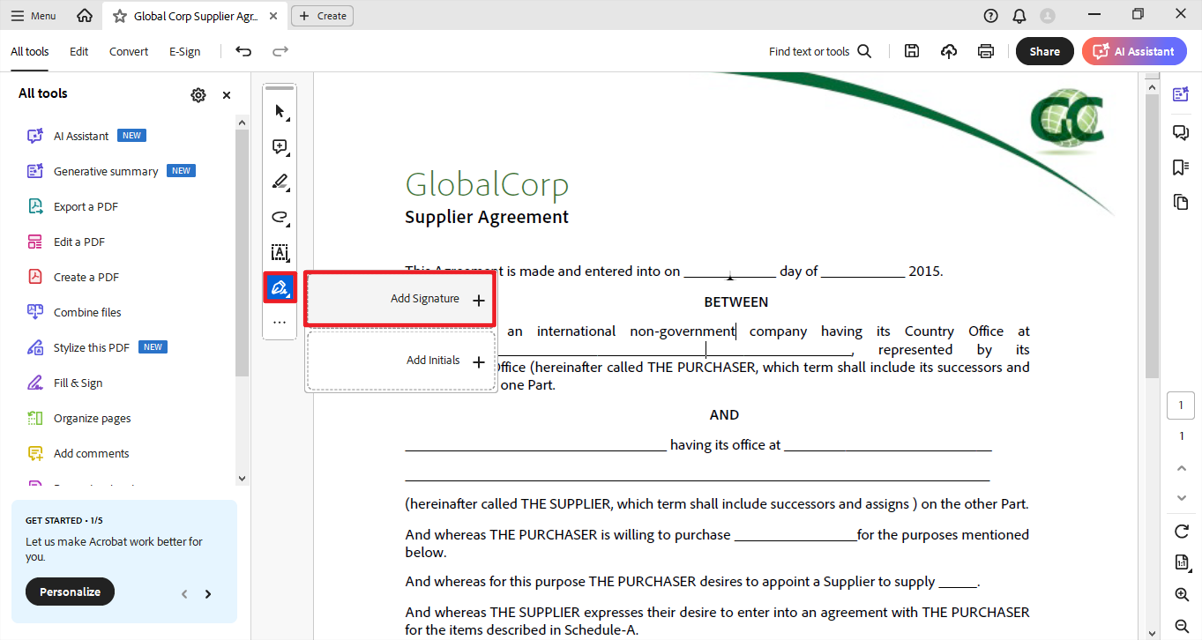Choose the Draw freehand loop tool

pyautogui.click(x=280, y=217)
